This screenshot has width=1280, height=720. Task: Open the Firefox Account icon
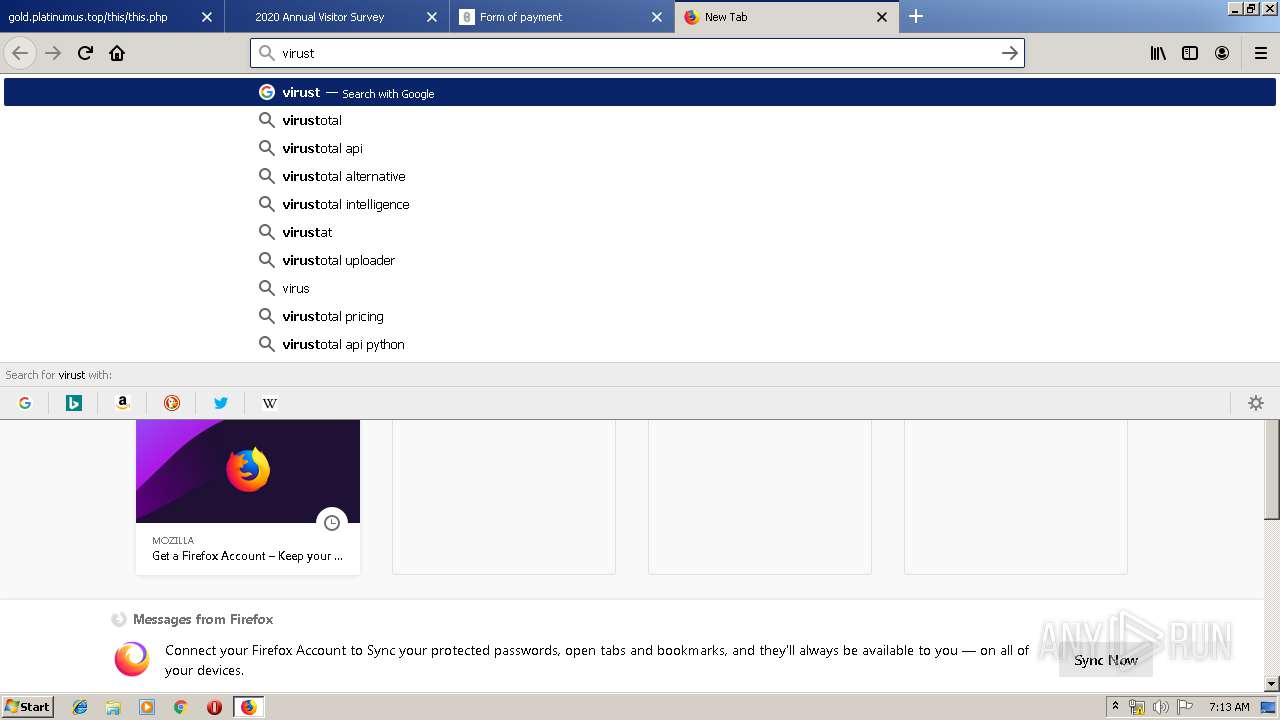(x=1222, y=53)
